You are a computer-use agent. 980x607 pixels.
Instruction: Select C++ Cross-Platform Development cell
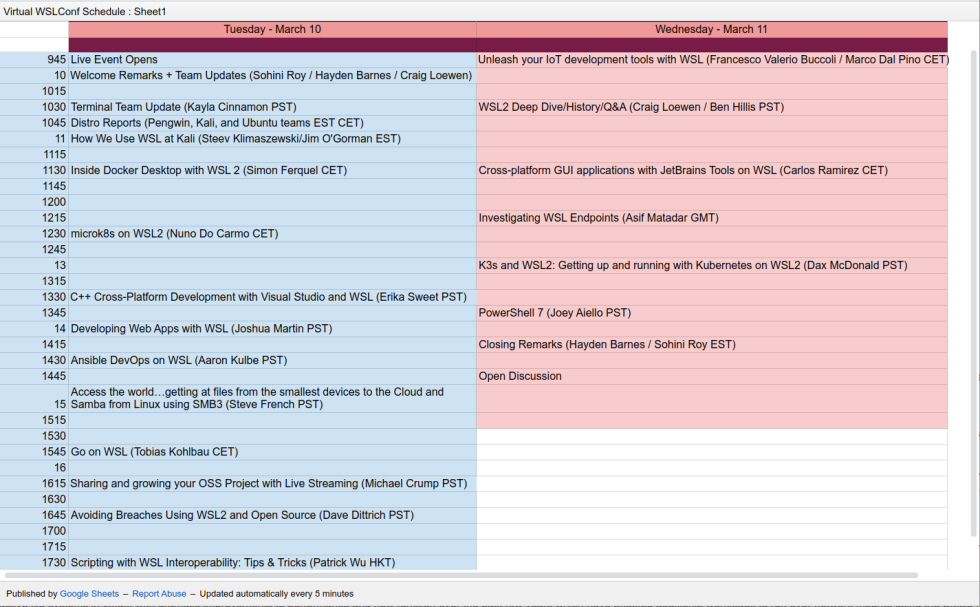[272, 297]
